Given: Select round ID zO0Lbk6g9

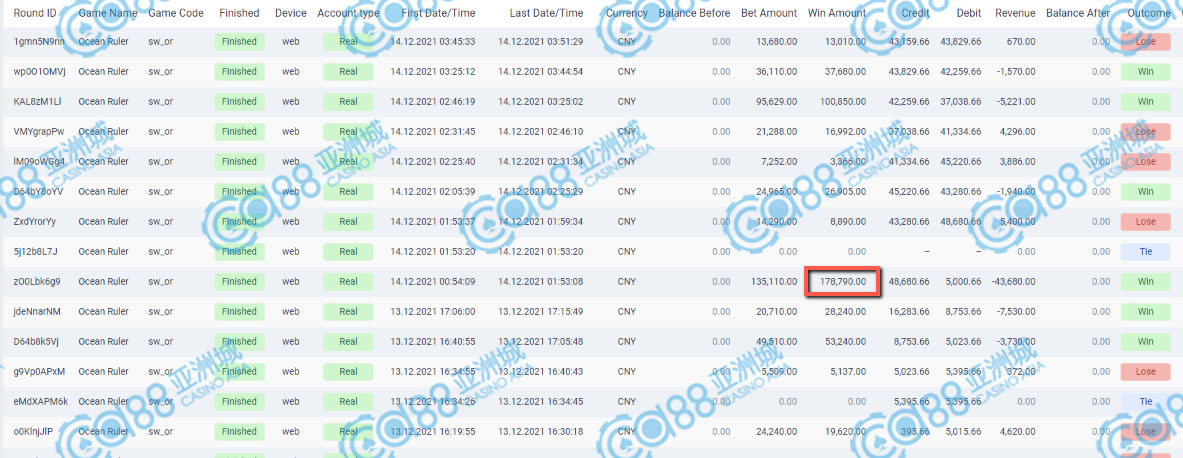Looking at the screenshot, I should [x=38, y=281].
